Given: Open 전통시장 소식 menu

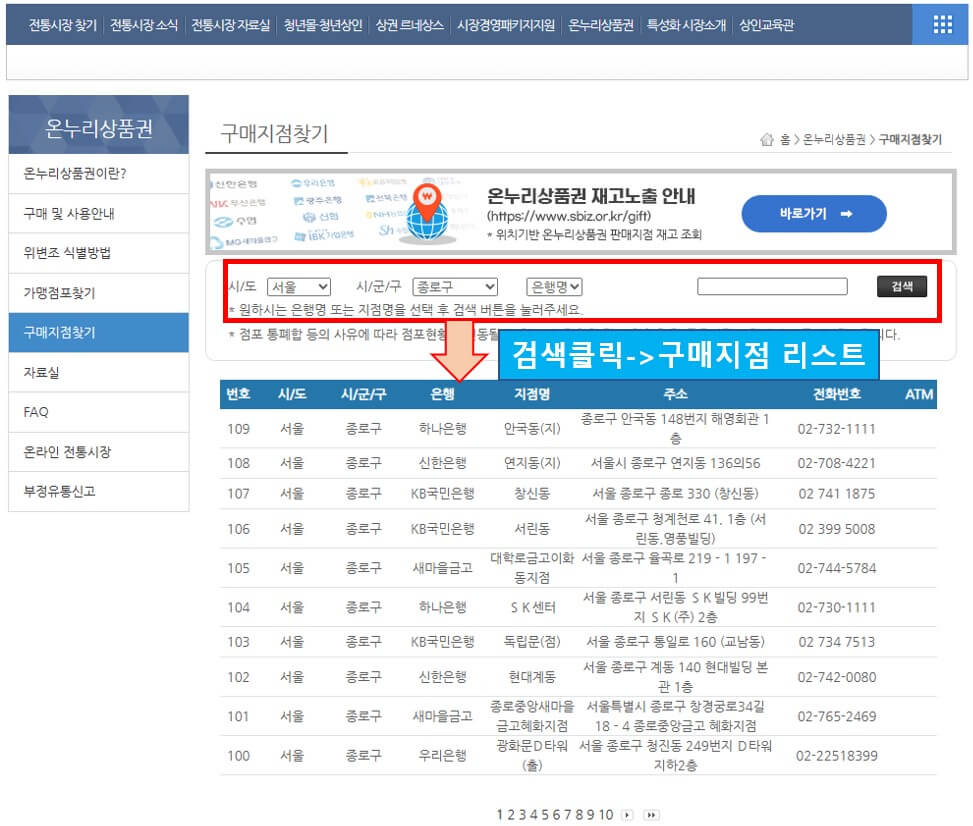Looking at the screenshot, I should tap(144, 25).
